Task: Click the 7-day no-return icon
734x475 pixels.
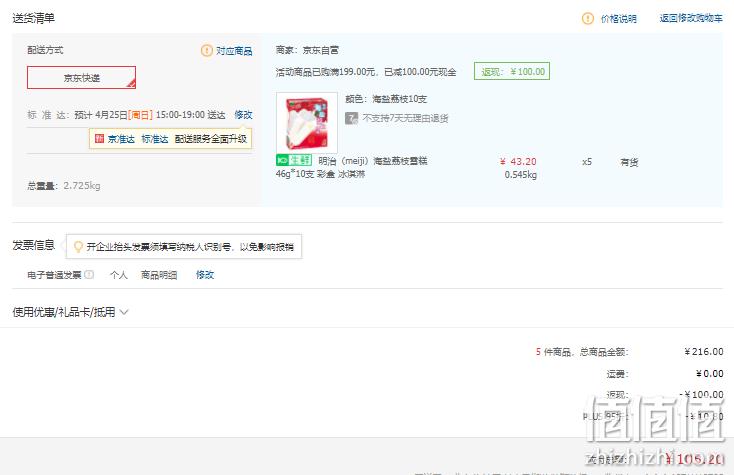Action: tap(352, 118)
